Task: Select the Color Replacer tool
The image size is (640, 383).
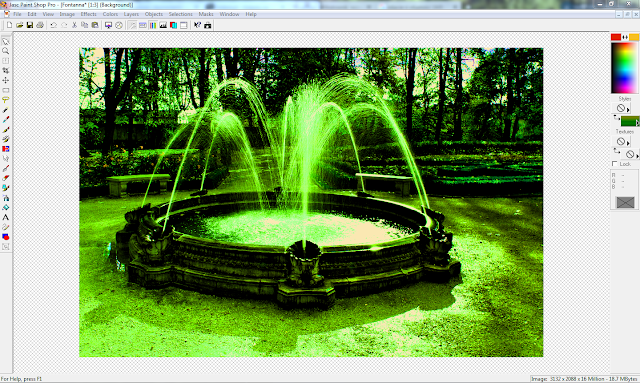Action: [6, 149]
